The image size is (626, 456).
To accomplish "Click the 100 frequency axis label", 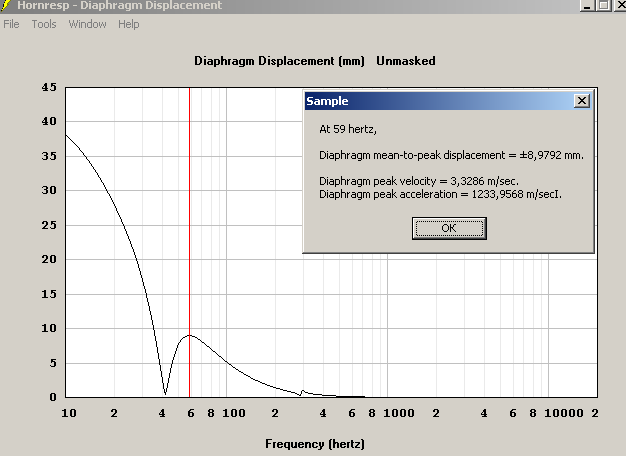I will (234, 413).
